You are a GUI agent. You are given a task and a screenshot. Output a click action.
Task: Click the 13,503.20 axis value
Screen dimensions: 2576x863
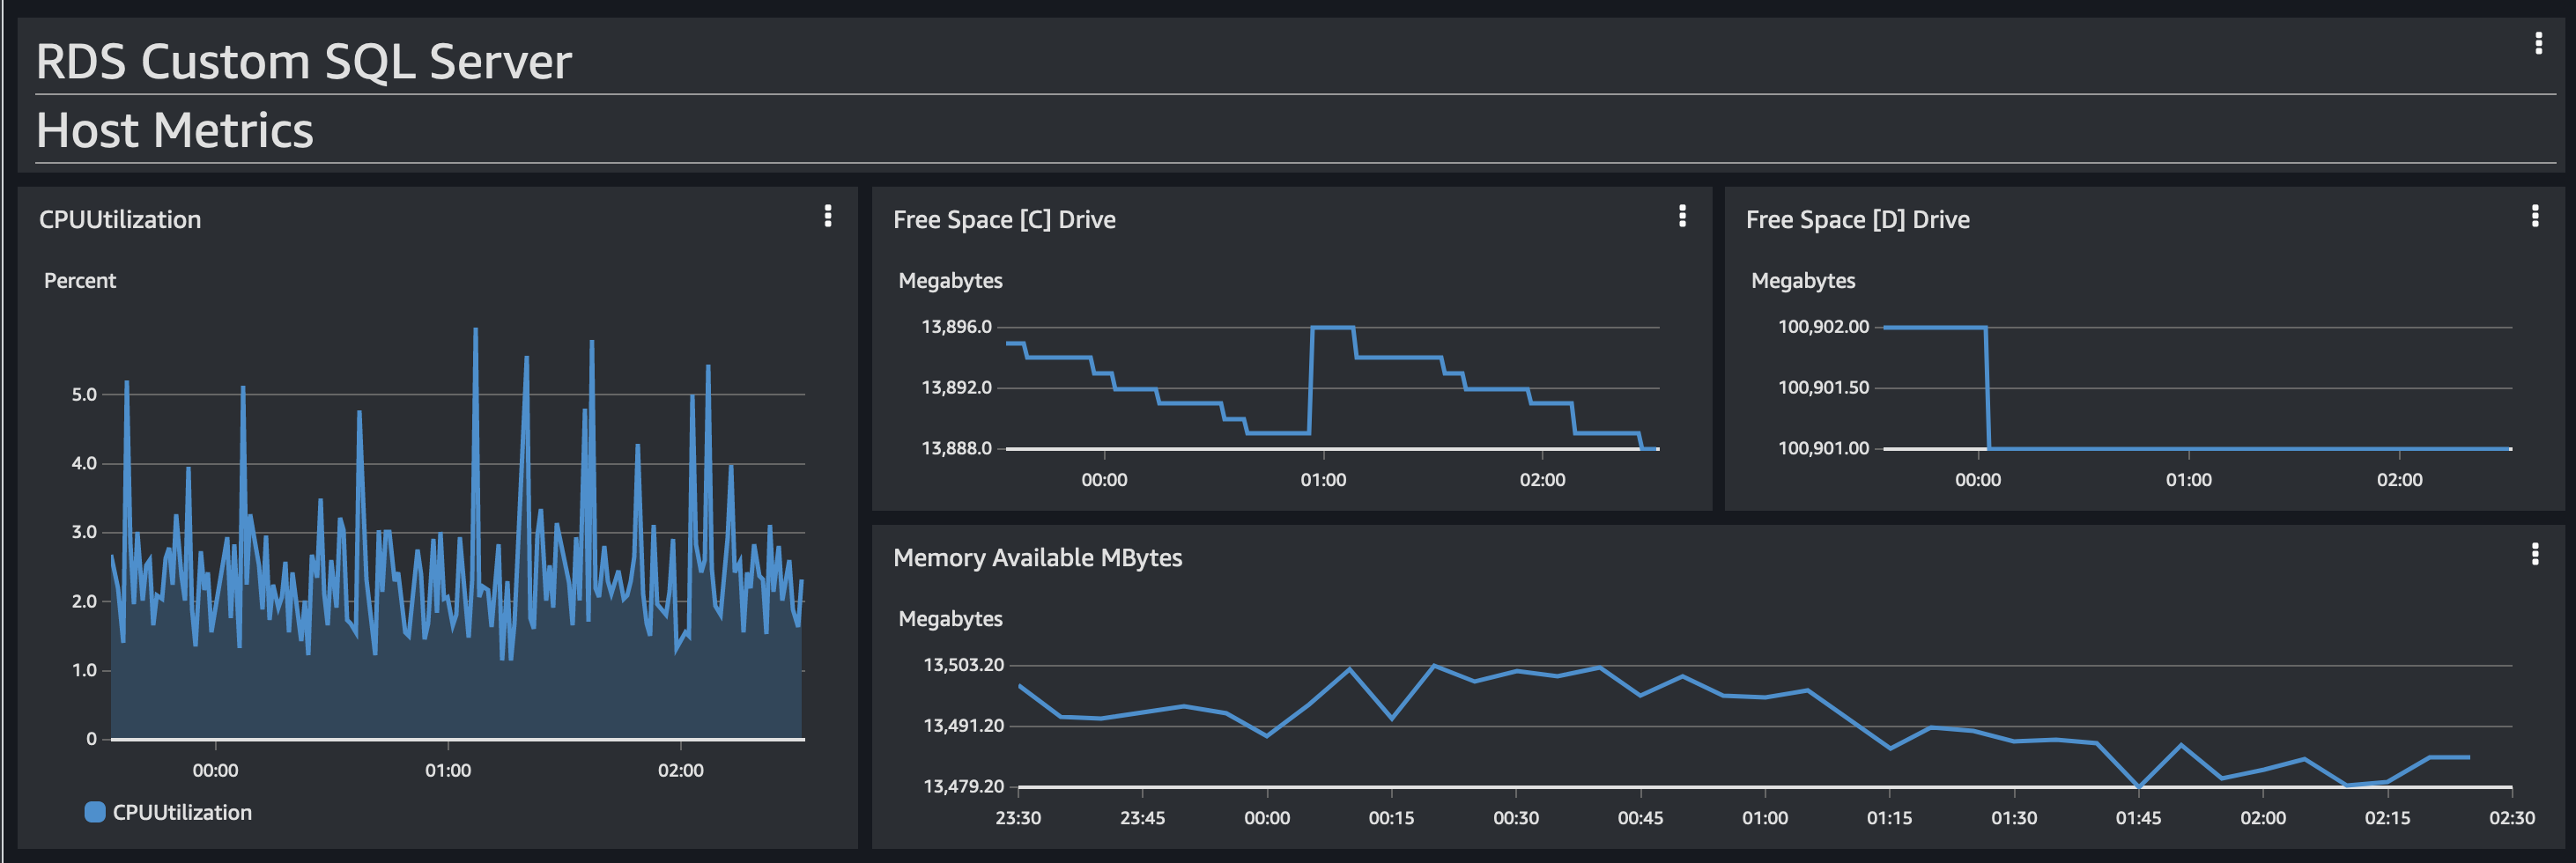coord(963,665)
